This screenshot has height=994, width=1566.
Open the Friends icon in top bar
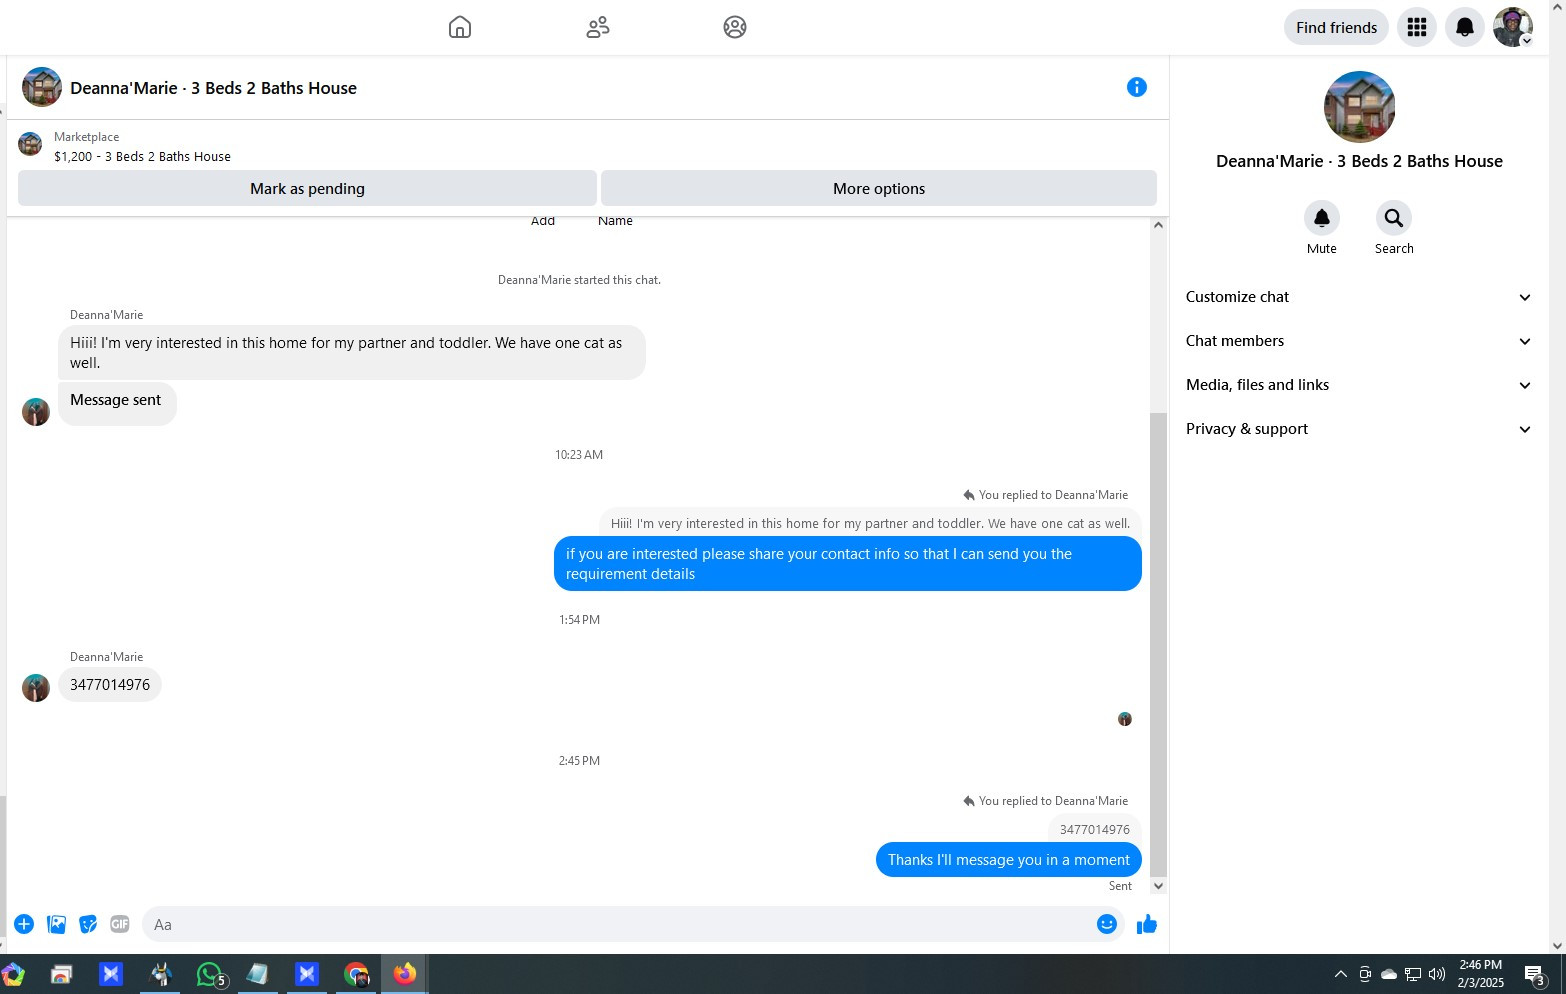click(598, 27)
